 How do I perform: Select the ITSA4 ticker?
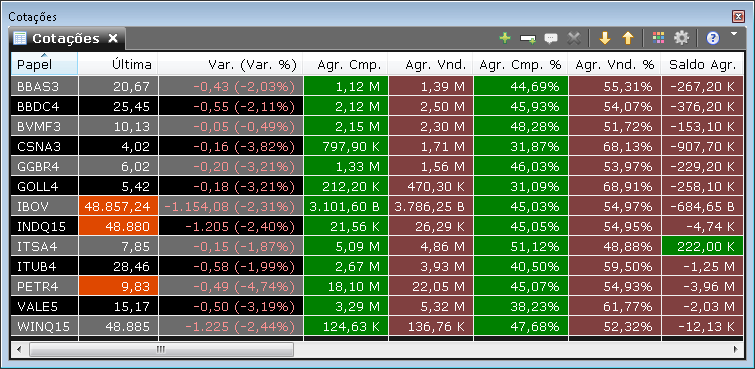[x=37, y=247]
